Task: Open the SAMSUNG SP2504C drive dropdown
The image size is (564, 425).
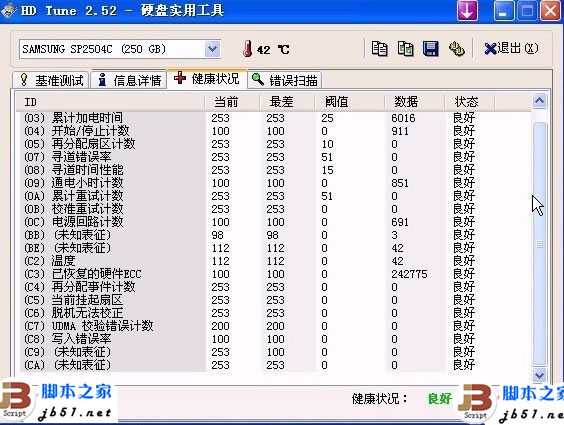Action: click(212, 49)
